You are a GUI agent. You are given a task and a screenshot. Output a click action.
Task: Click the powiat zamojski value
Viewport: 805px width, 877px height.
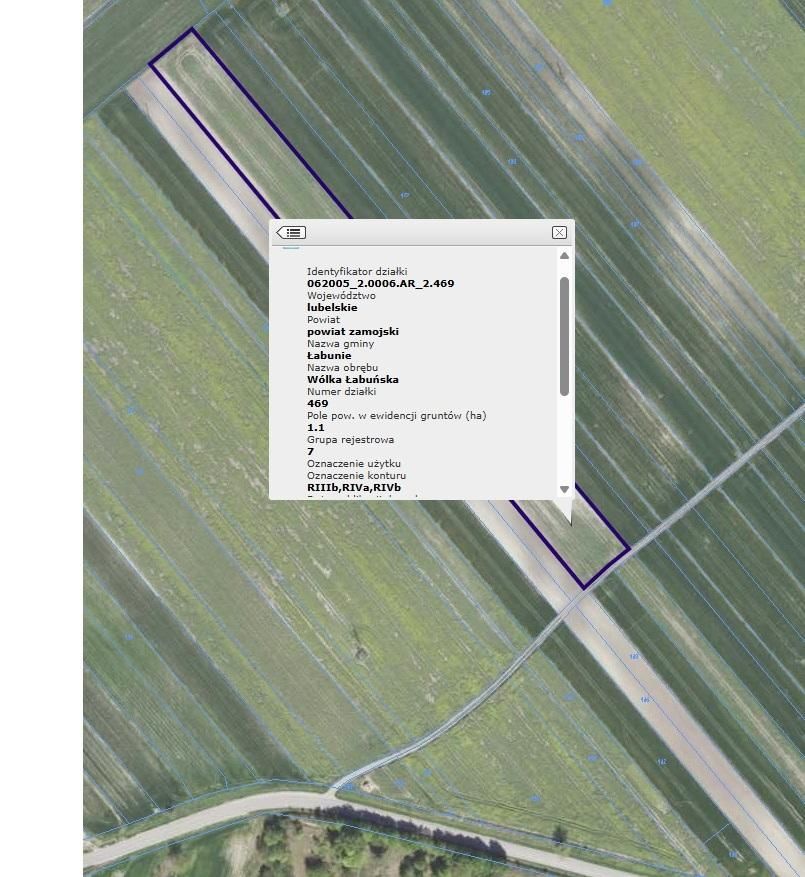pyautogui.click(x=352, y=332)
